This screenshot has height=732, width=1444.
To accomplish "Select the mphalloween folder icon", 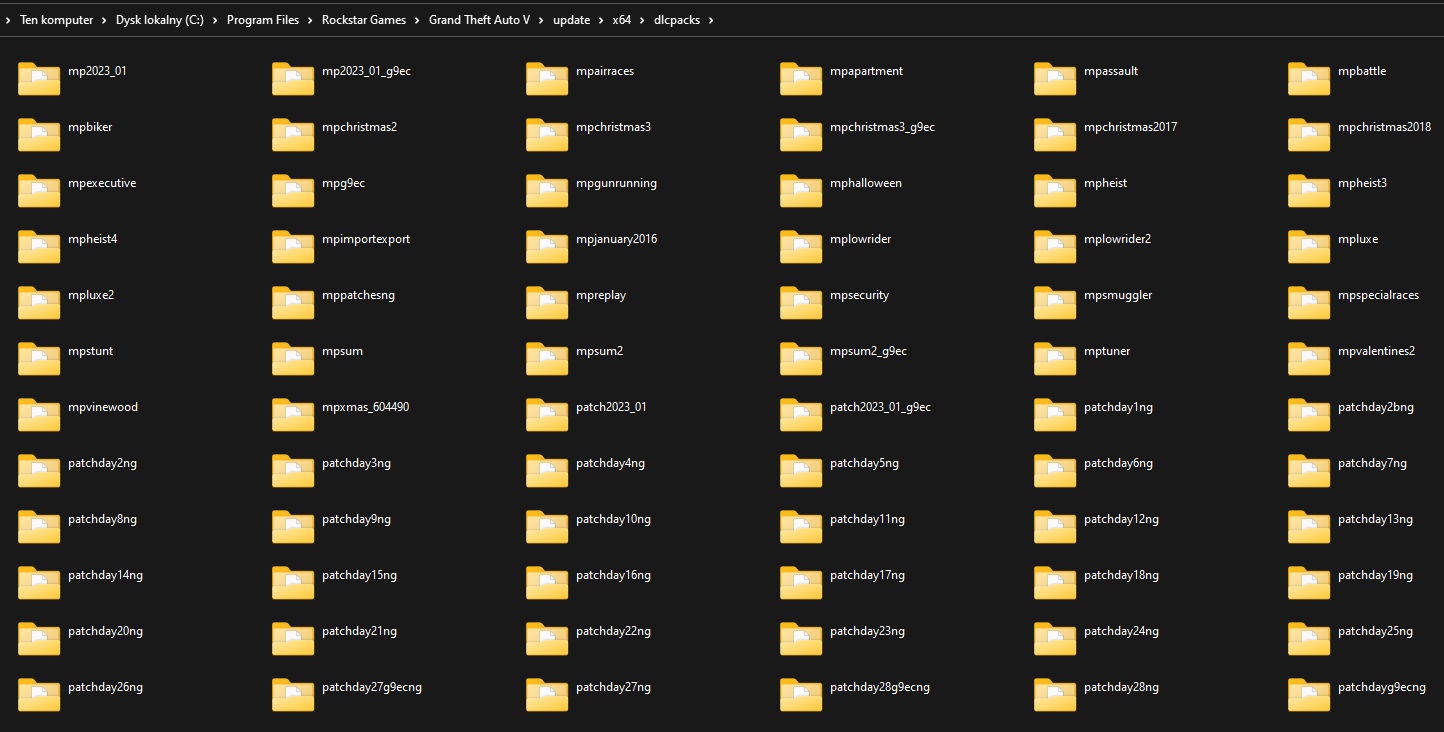I will tap(801, 191).
